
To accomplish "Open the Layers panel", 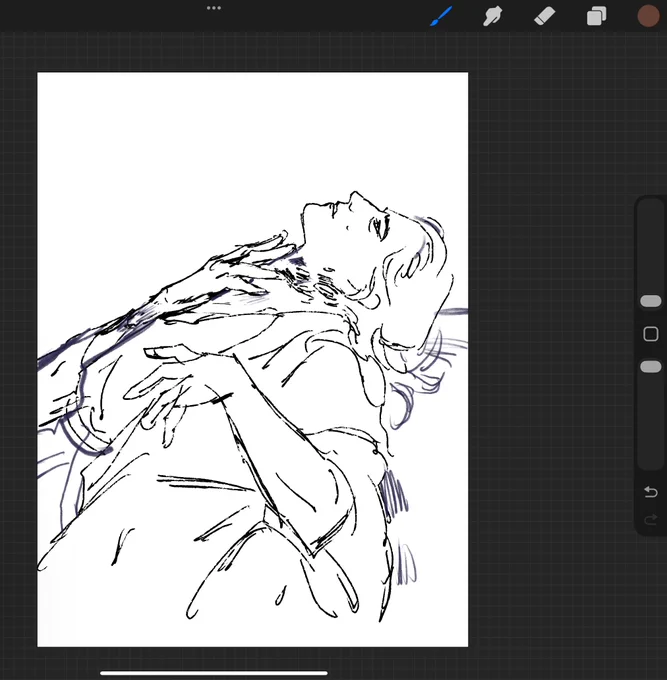I will coord(597,16).
